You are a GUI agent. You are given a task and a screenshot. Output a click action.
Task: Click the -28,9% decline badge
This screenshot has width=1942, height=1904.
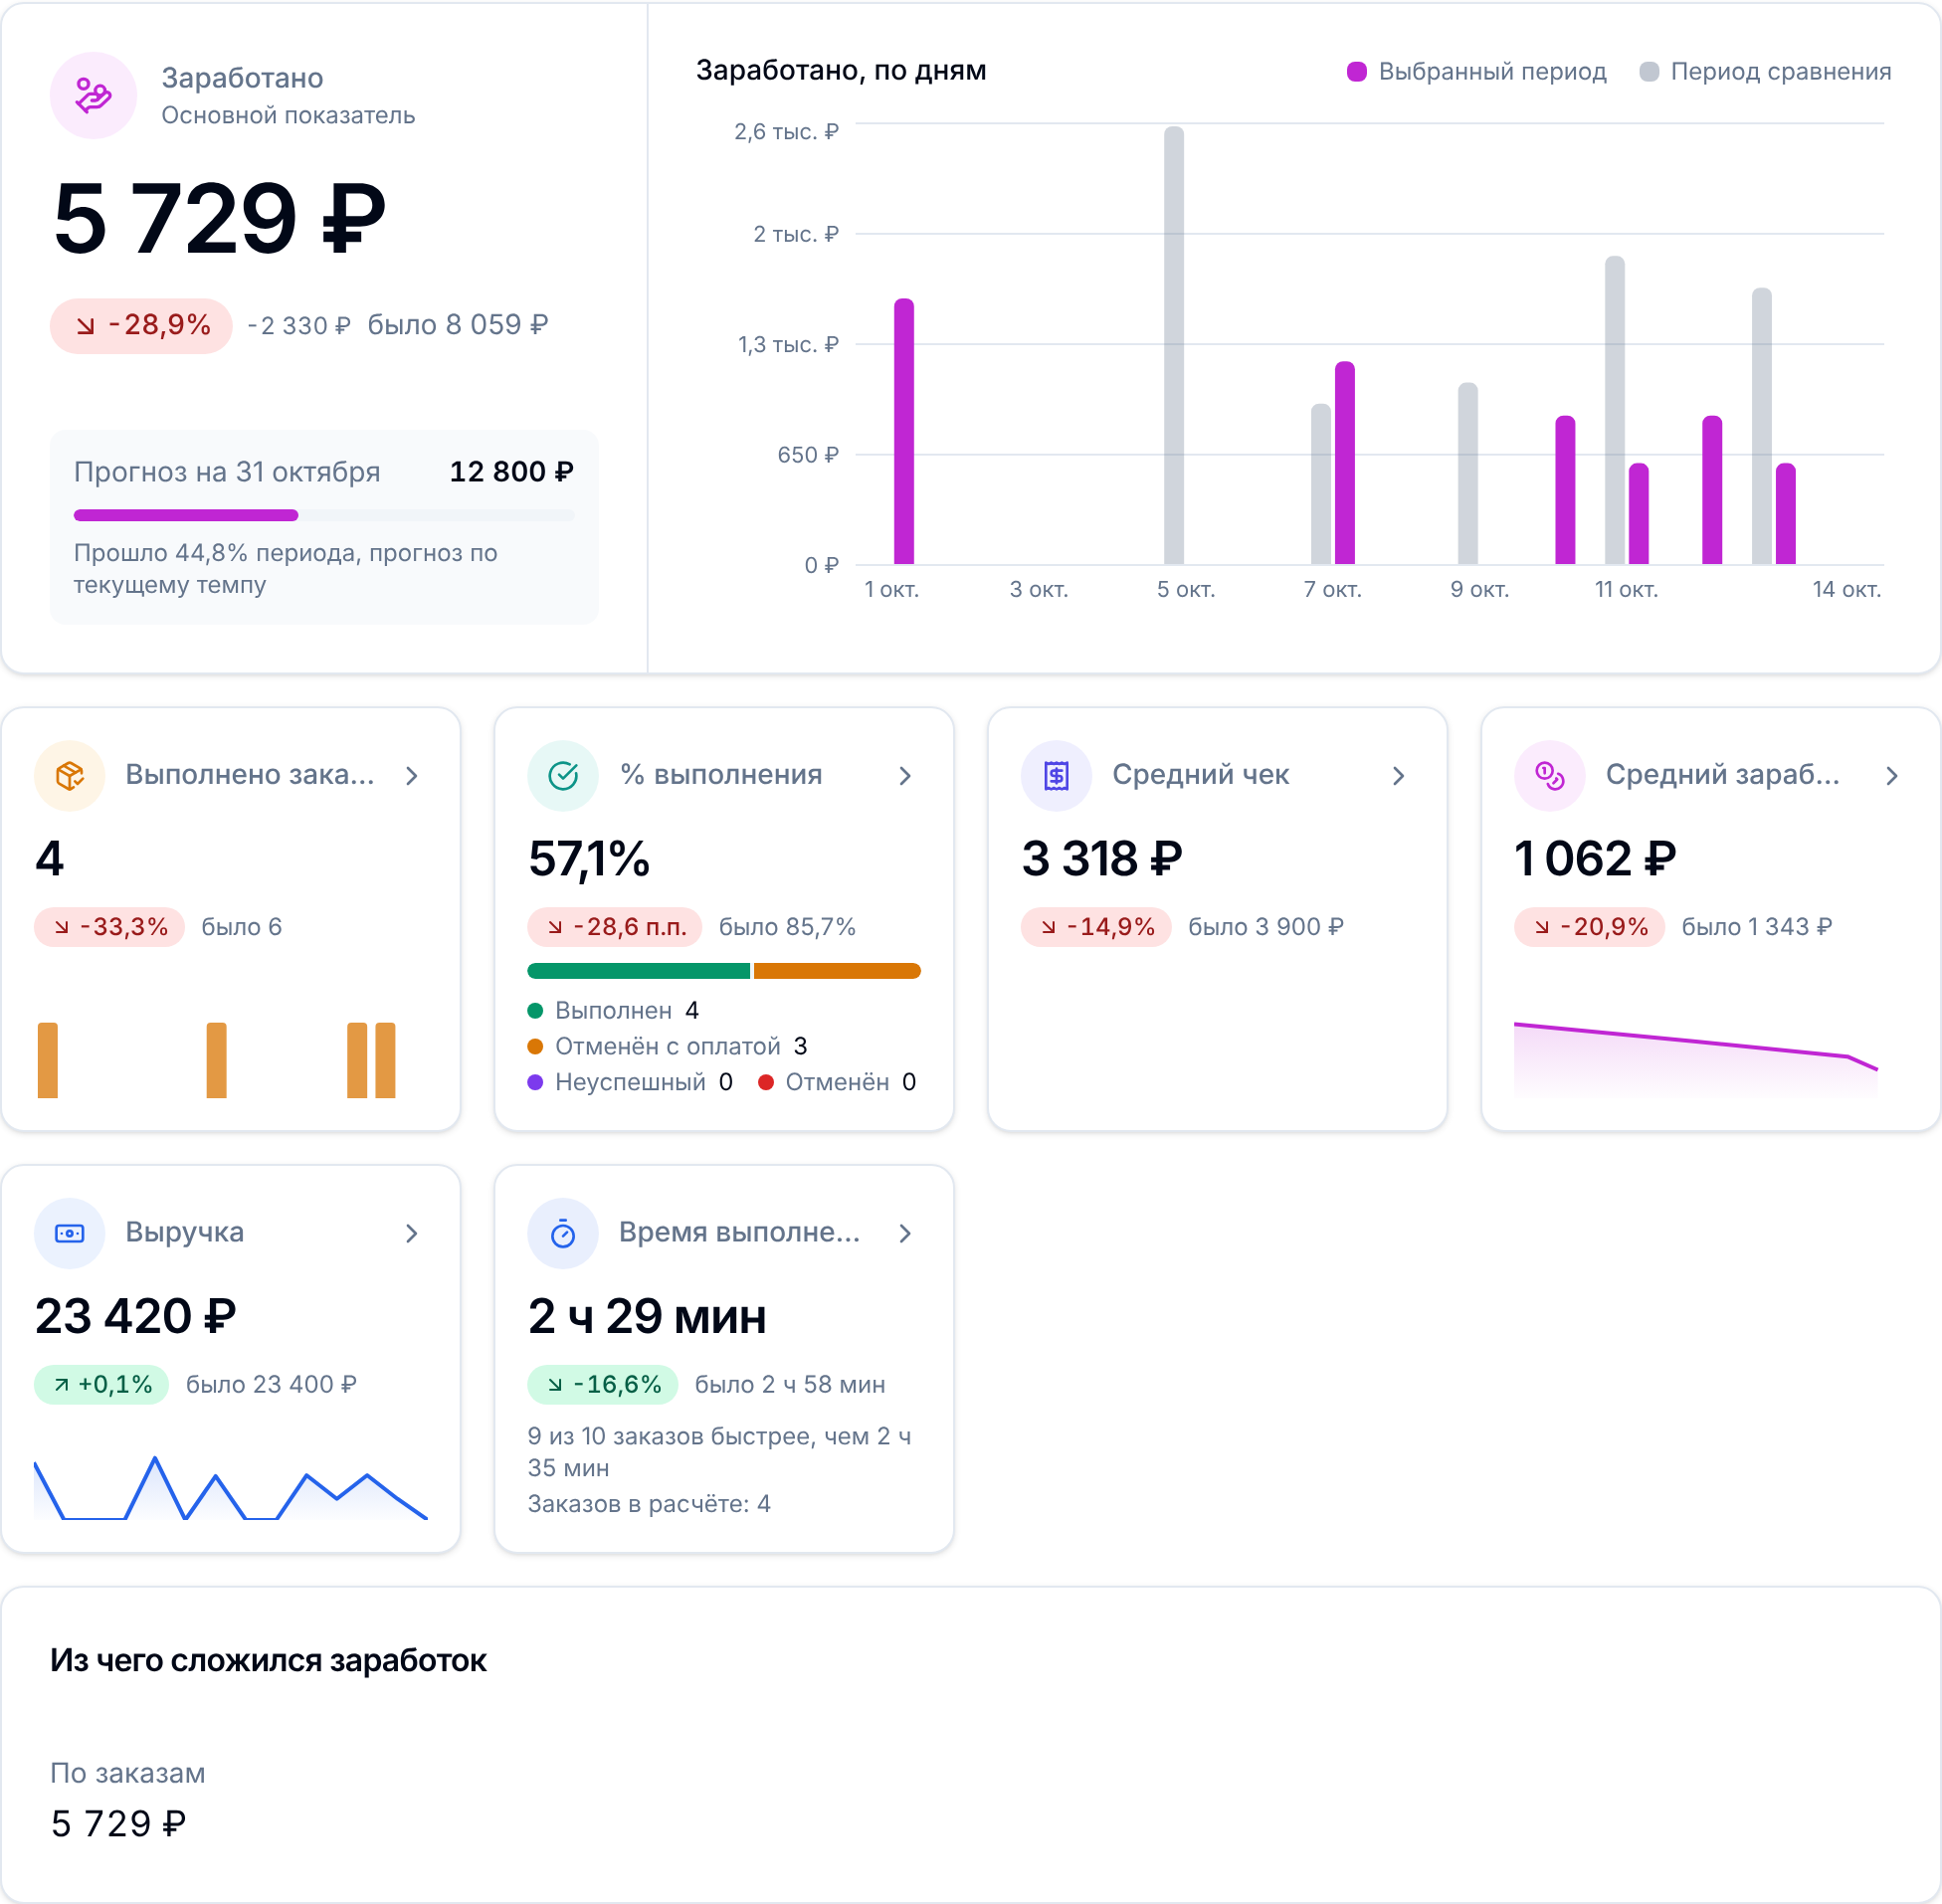click(141, 325)
